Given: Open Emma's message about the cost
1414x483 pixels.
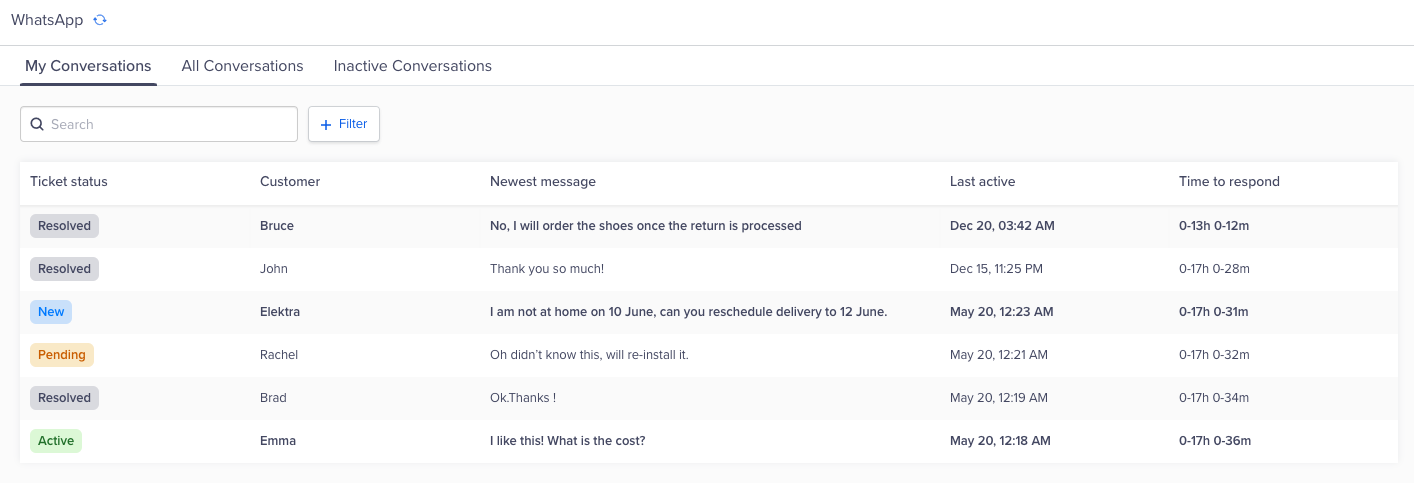Looking at the screenshot, I should tap(567, 441).
